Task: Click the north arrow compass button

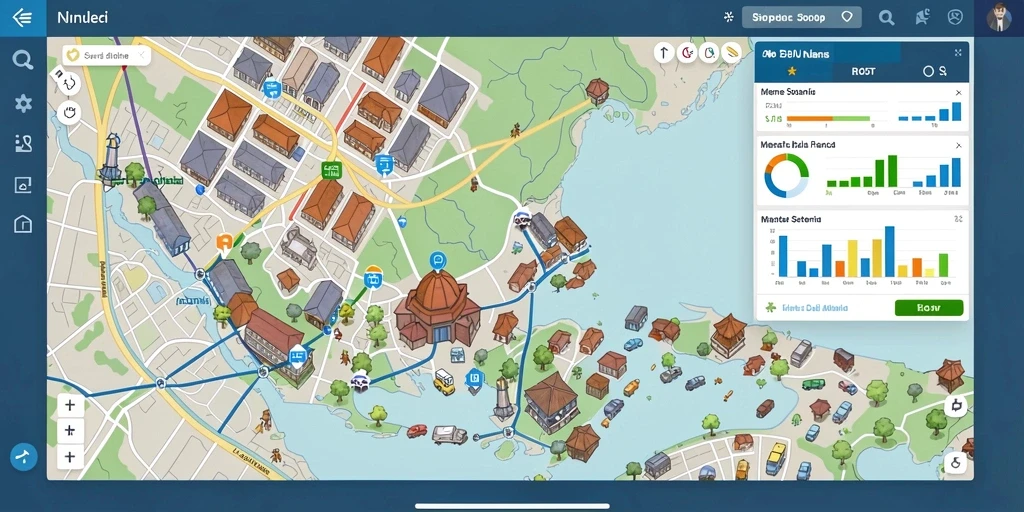Action: (x=664, y=53)
